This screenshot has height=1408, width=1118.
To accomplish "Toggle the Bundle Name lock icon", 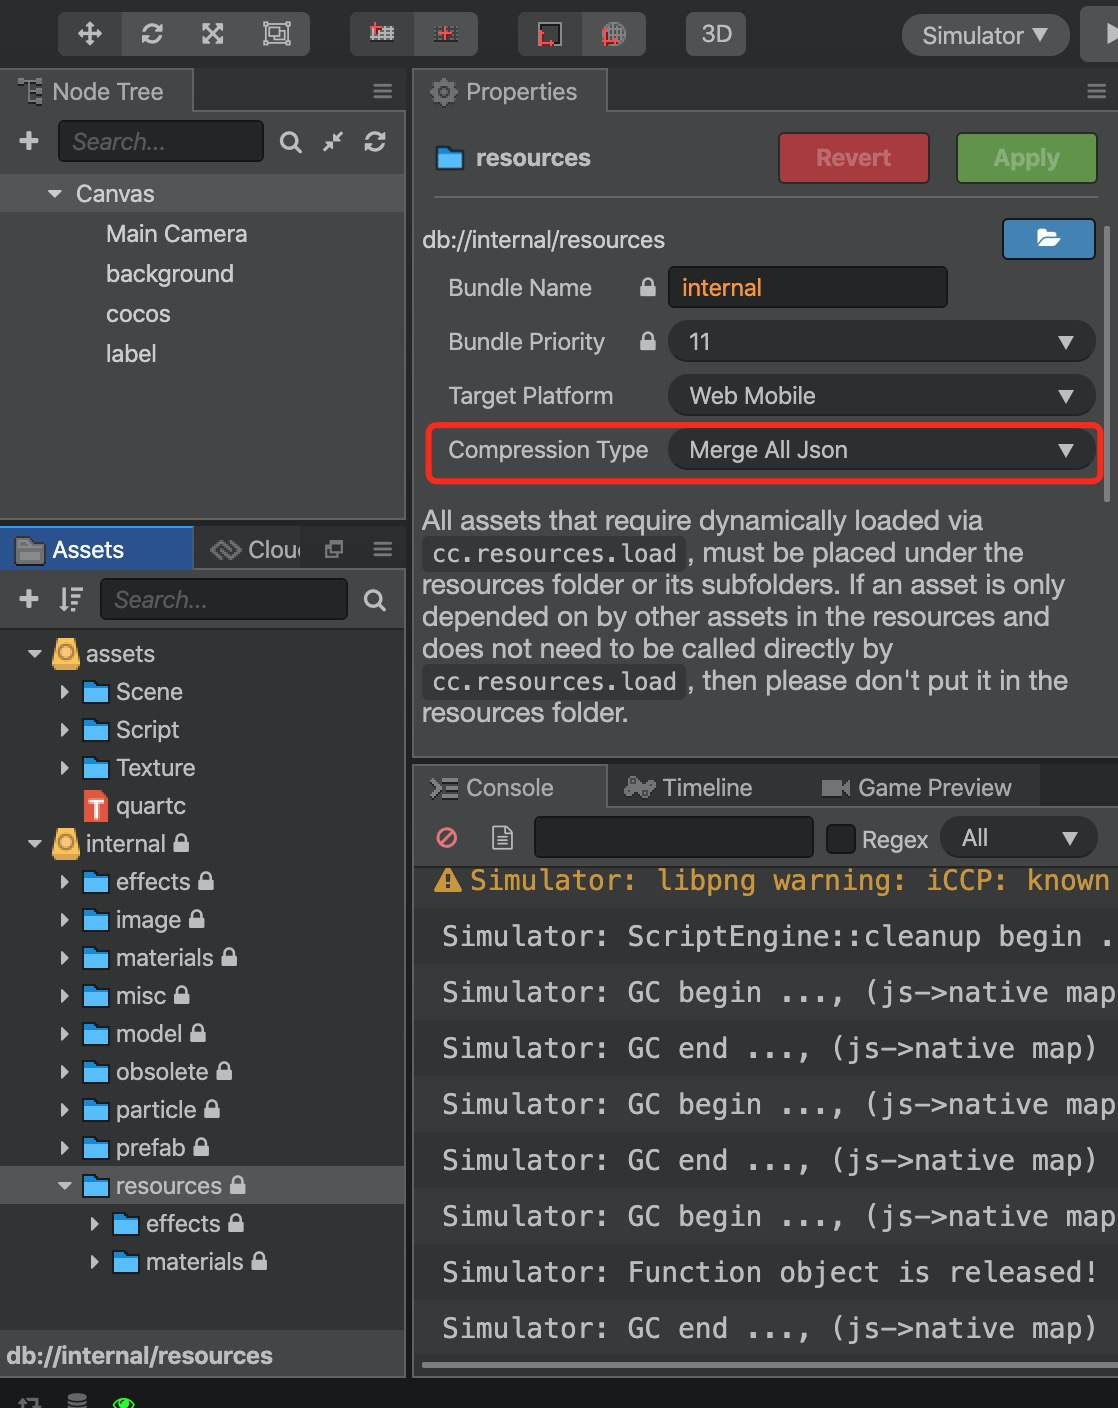I will click(648, 288).
